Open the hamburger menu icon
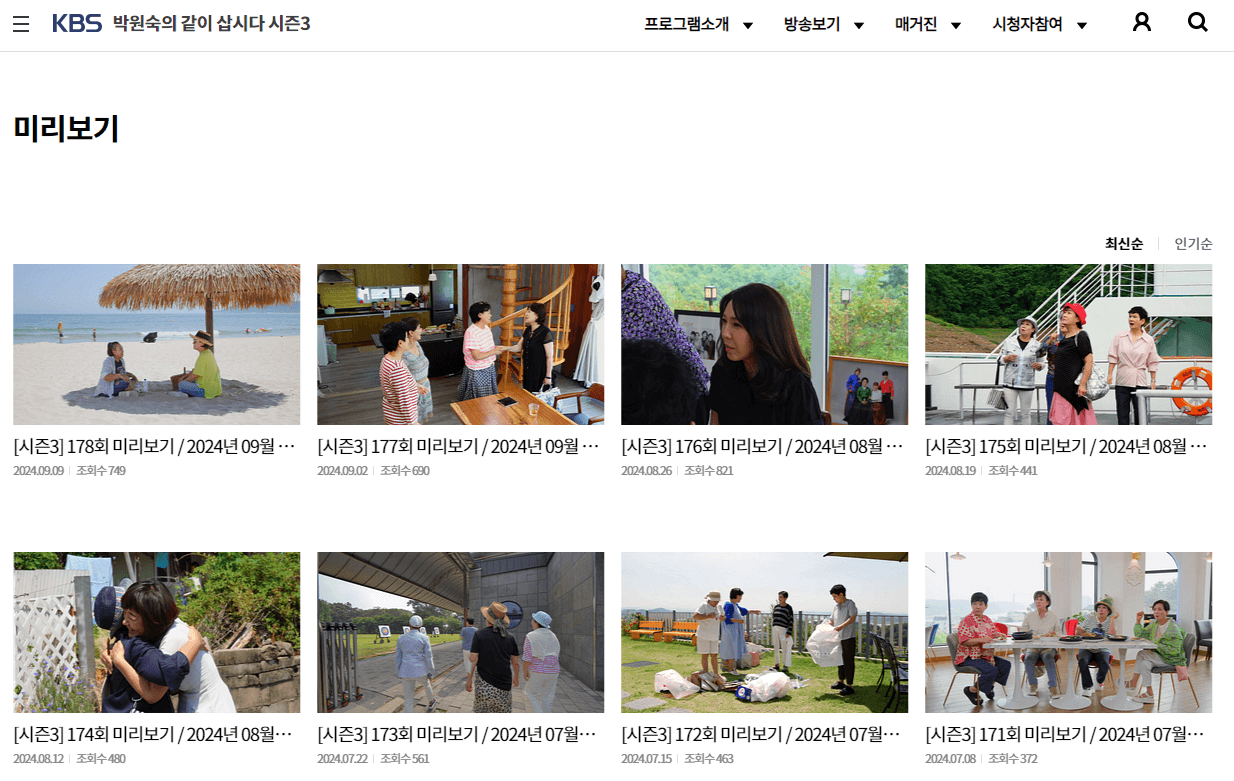 click(21, 24)
